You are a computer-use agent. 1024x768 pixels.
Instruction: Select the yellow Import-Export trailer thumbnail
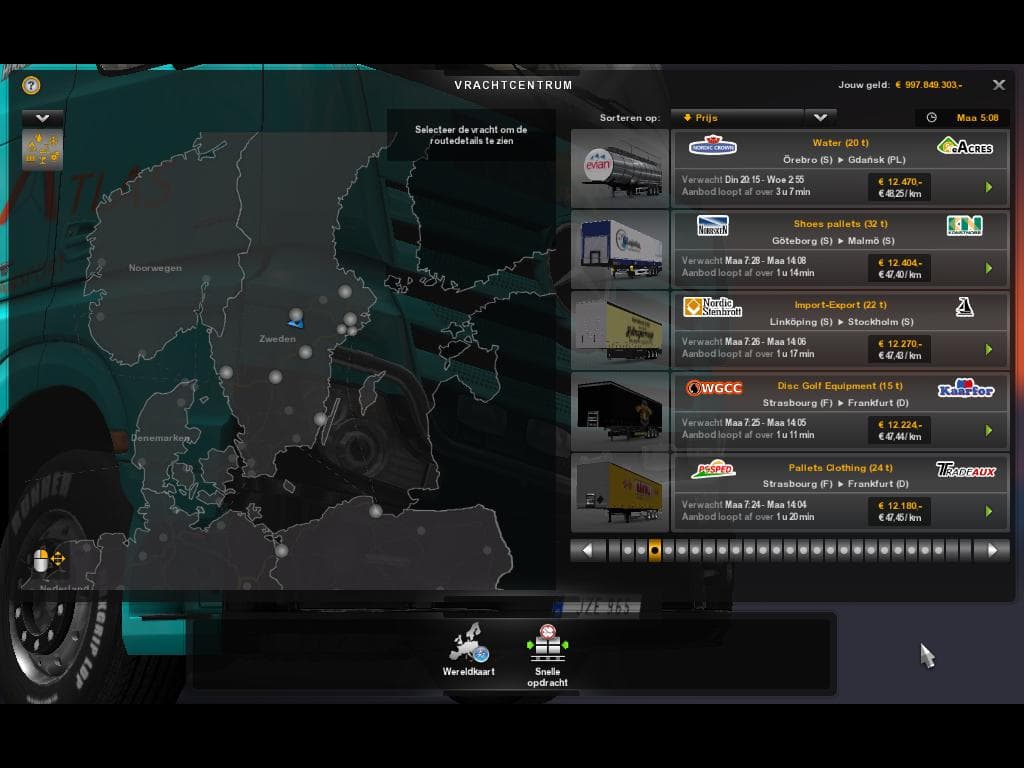point(620,330)
